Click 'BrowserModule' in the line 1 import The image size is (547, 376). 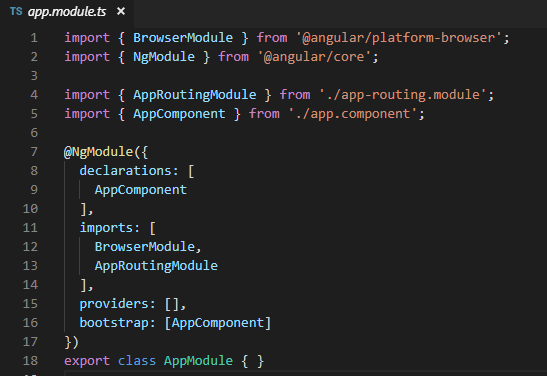click(183, 38)
